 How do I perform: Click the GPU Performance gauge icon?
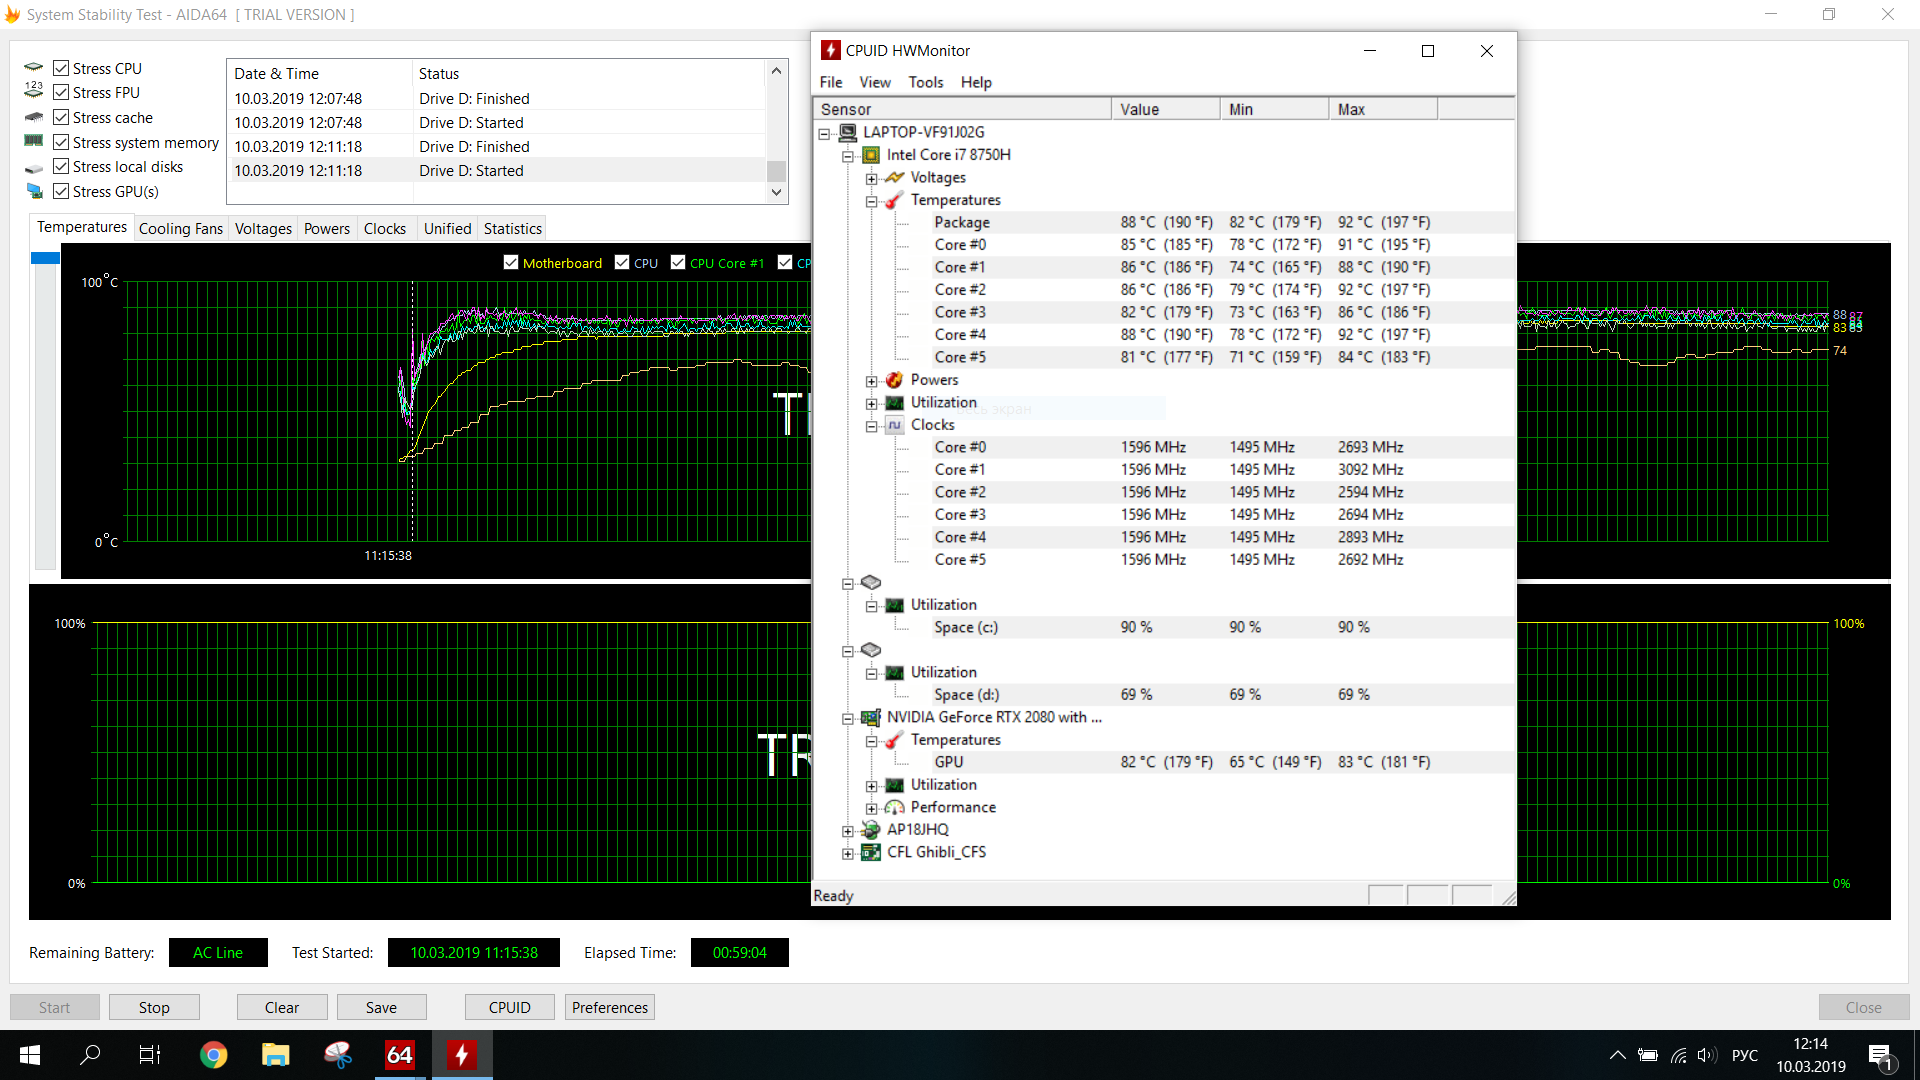[x=894, y=808]
